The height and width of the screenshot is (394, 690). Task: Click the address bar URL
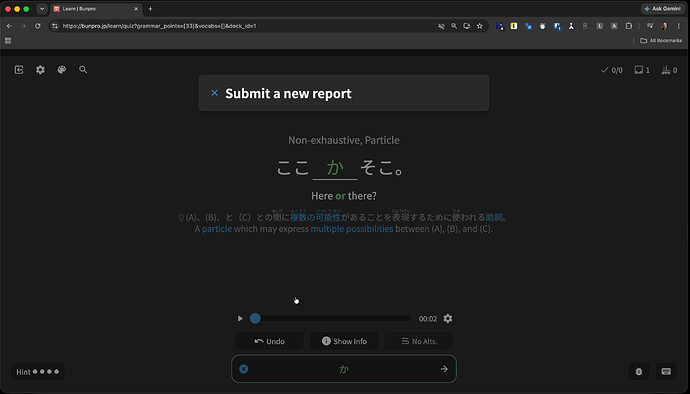(x=159, y=26)
